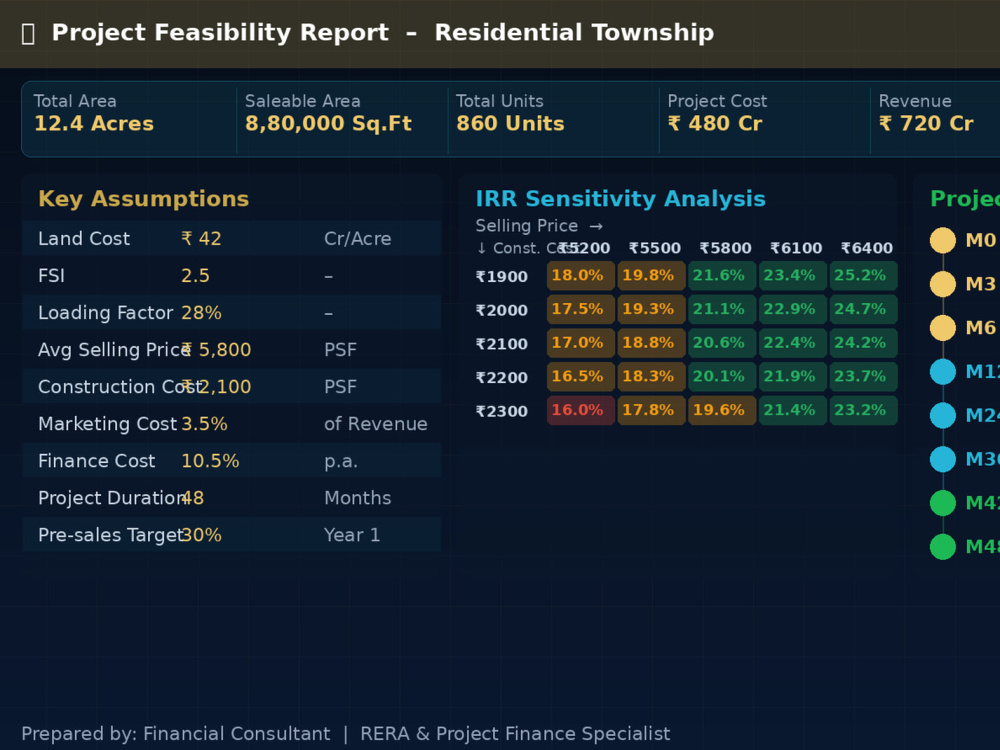
Task: Click the Saleable Area 8,80,000 Sq.Ft value
Action: [x=328, y=123]
